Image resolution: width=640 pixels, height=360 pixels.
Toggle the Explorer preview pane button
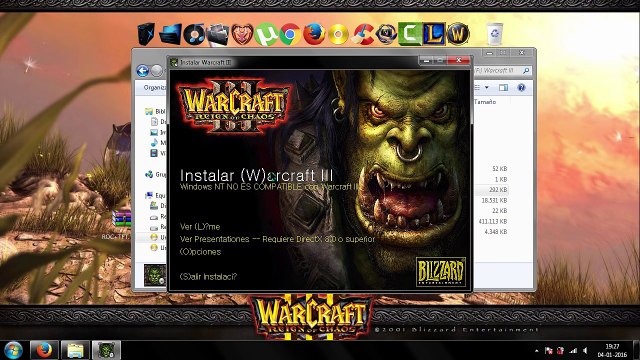click(504, 87)
